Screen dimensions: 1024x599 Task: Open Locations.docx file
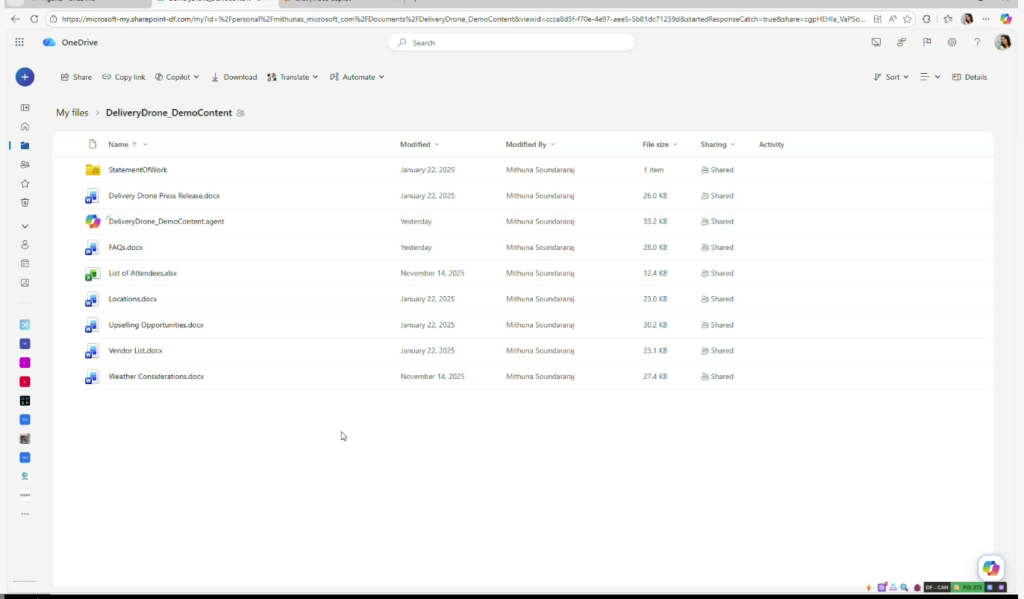pyautogui.click(x=133, y=299)
